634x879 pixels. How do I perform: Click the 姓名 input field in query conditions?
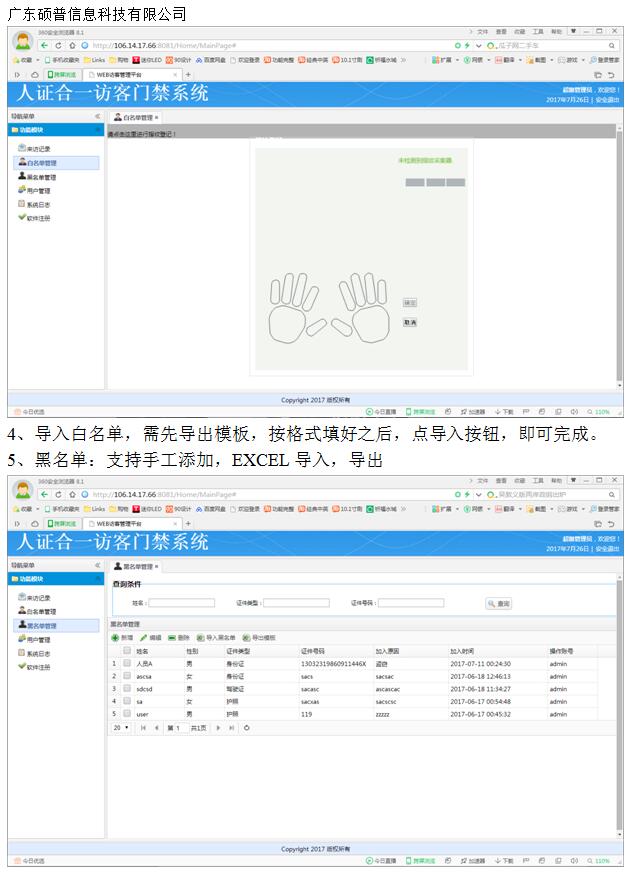point(181,603)
